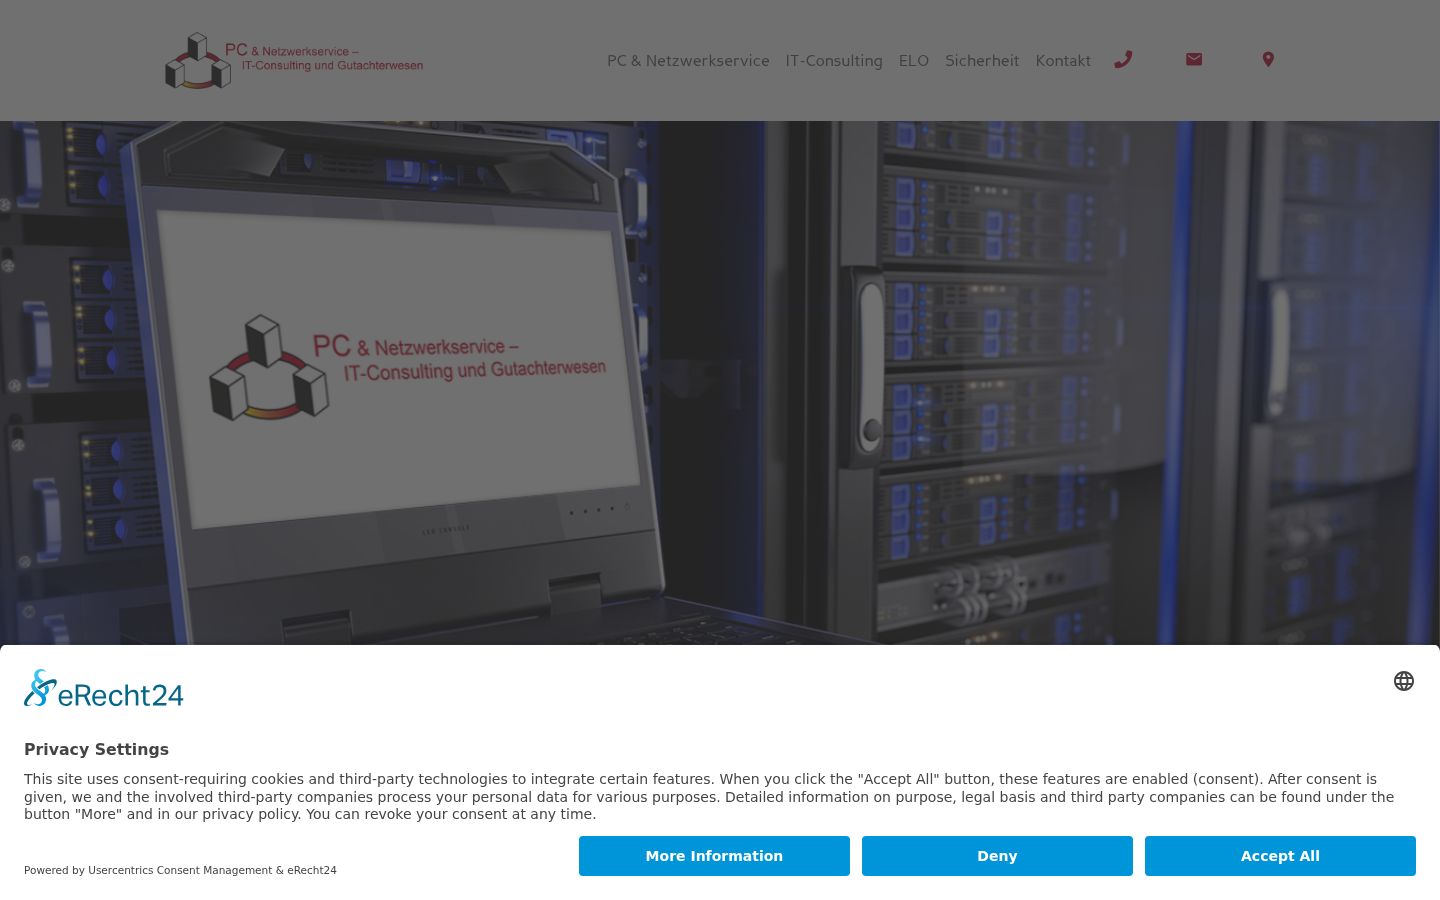This screenshot has width=1440, height=900.
Task: Accept all cookies
Action: (1280, 856)
